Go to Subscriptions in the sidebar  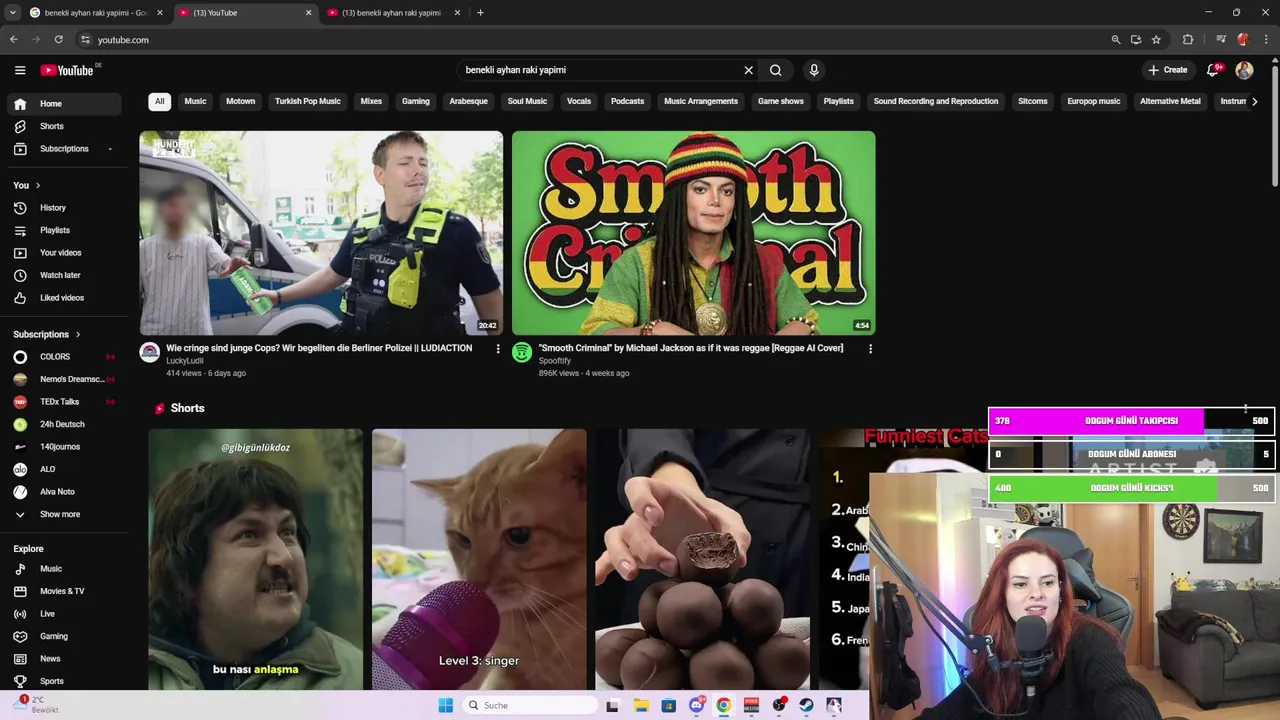coord(65,149)
